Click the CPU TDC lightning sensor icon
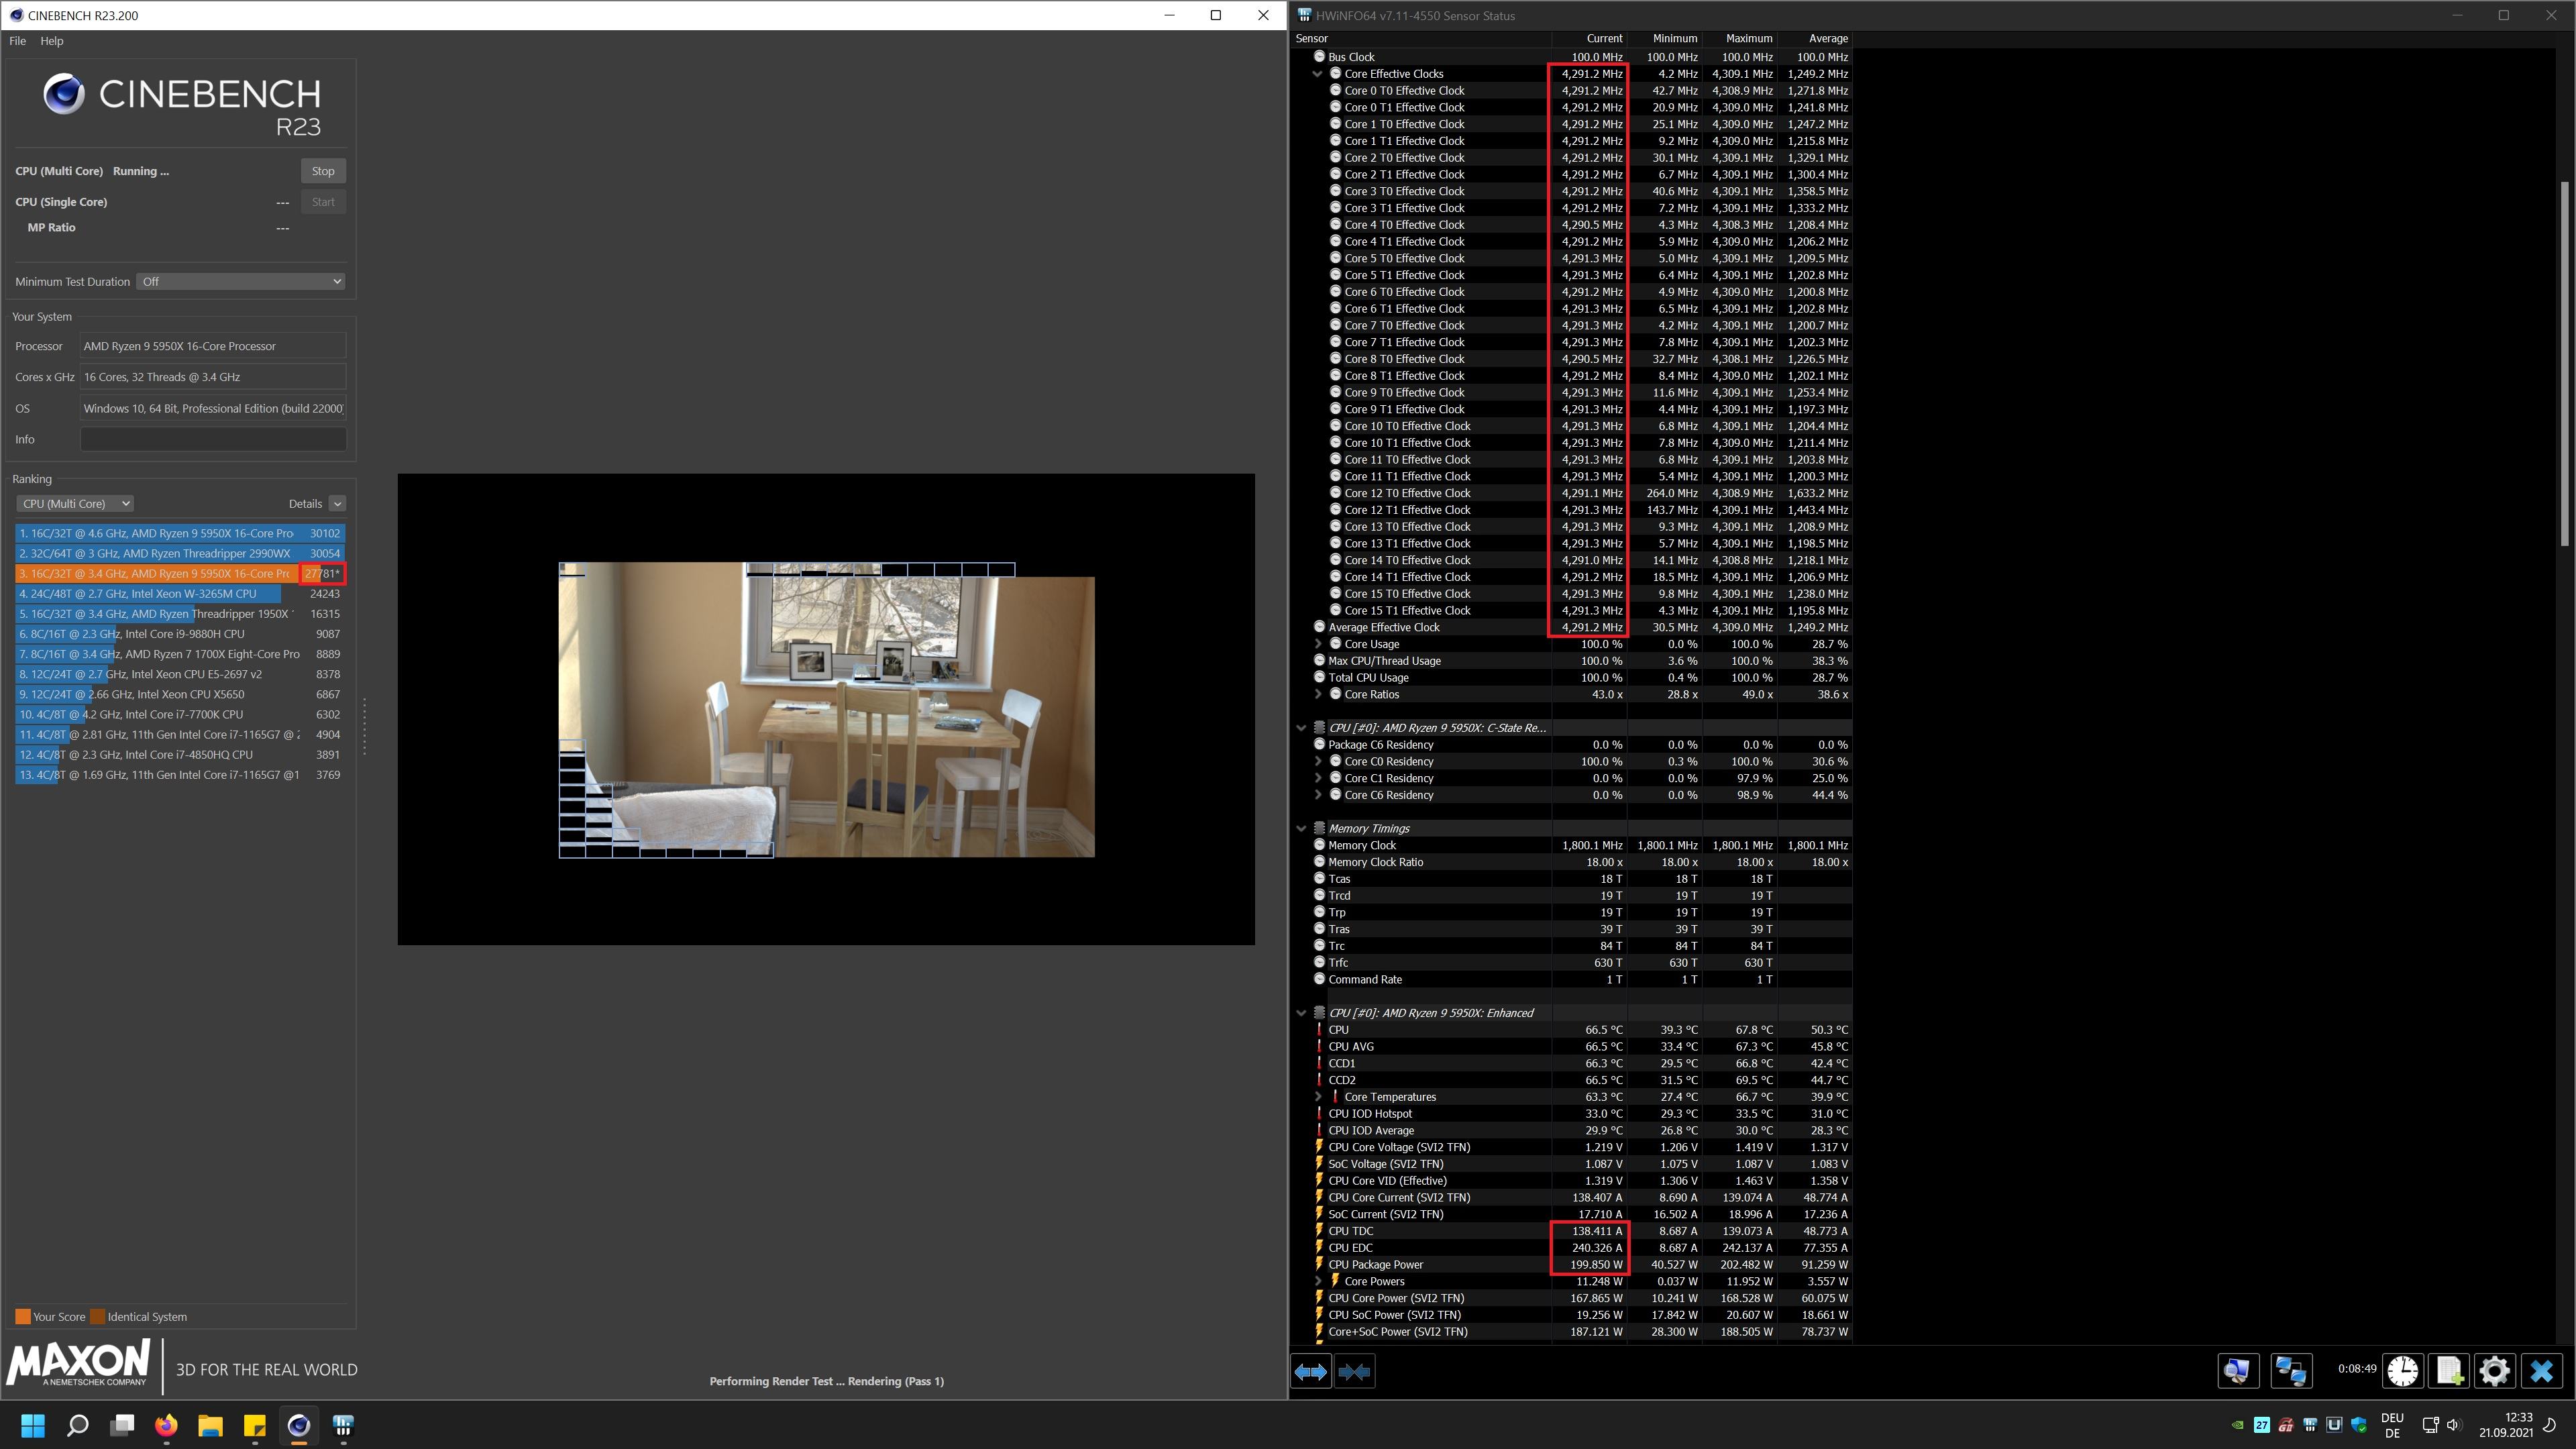This screenshot has width=2576, height=1449. pos(1319,1230)
